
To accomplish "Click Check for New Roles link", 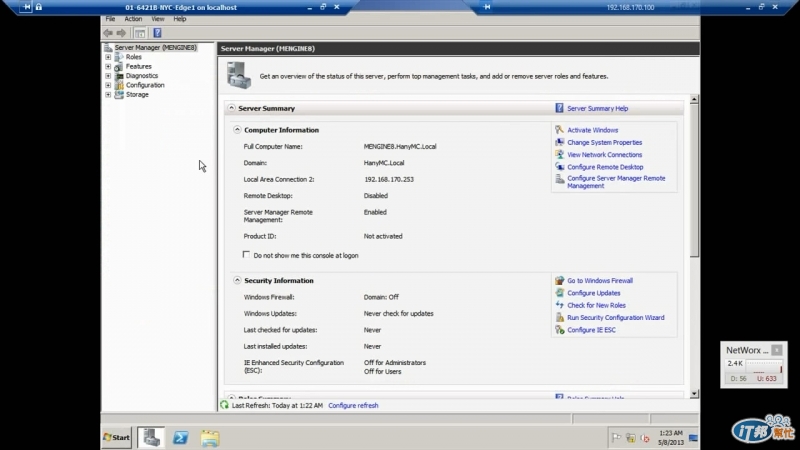I will (596, 305).
